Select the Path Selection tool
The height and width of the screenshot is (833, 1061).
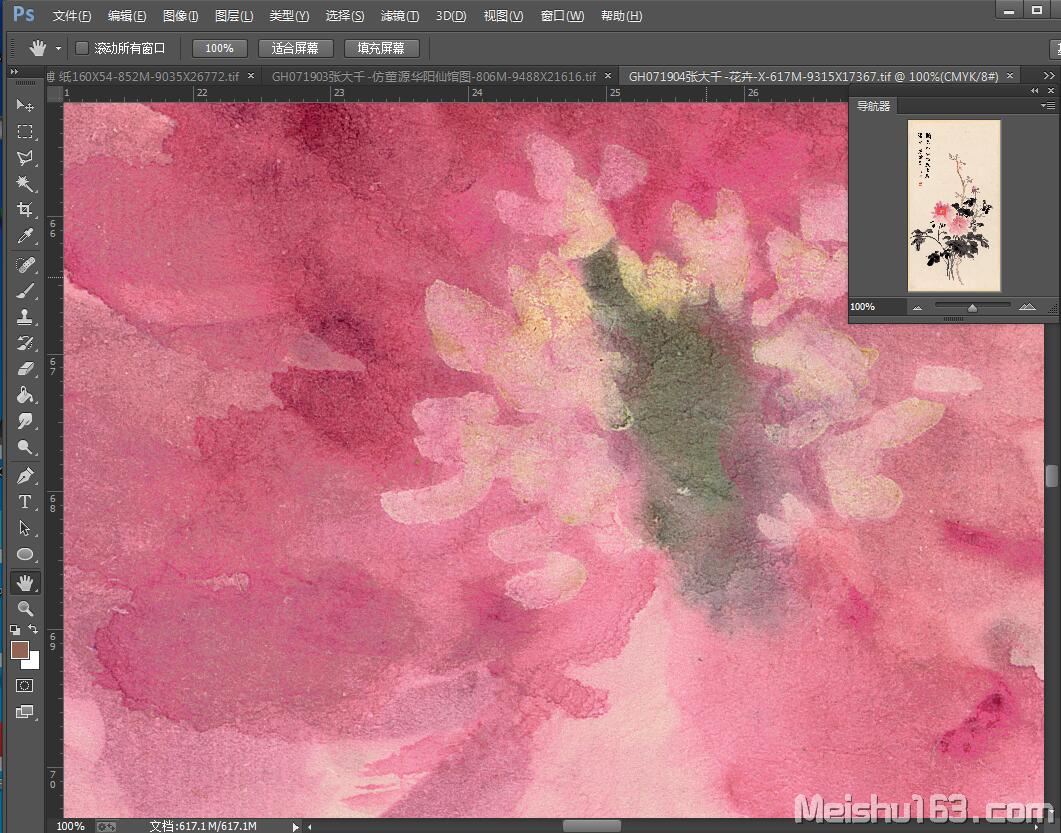[x=25, y=528]
